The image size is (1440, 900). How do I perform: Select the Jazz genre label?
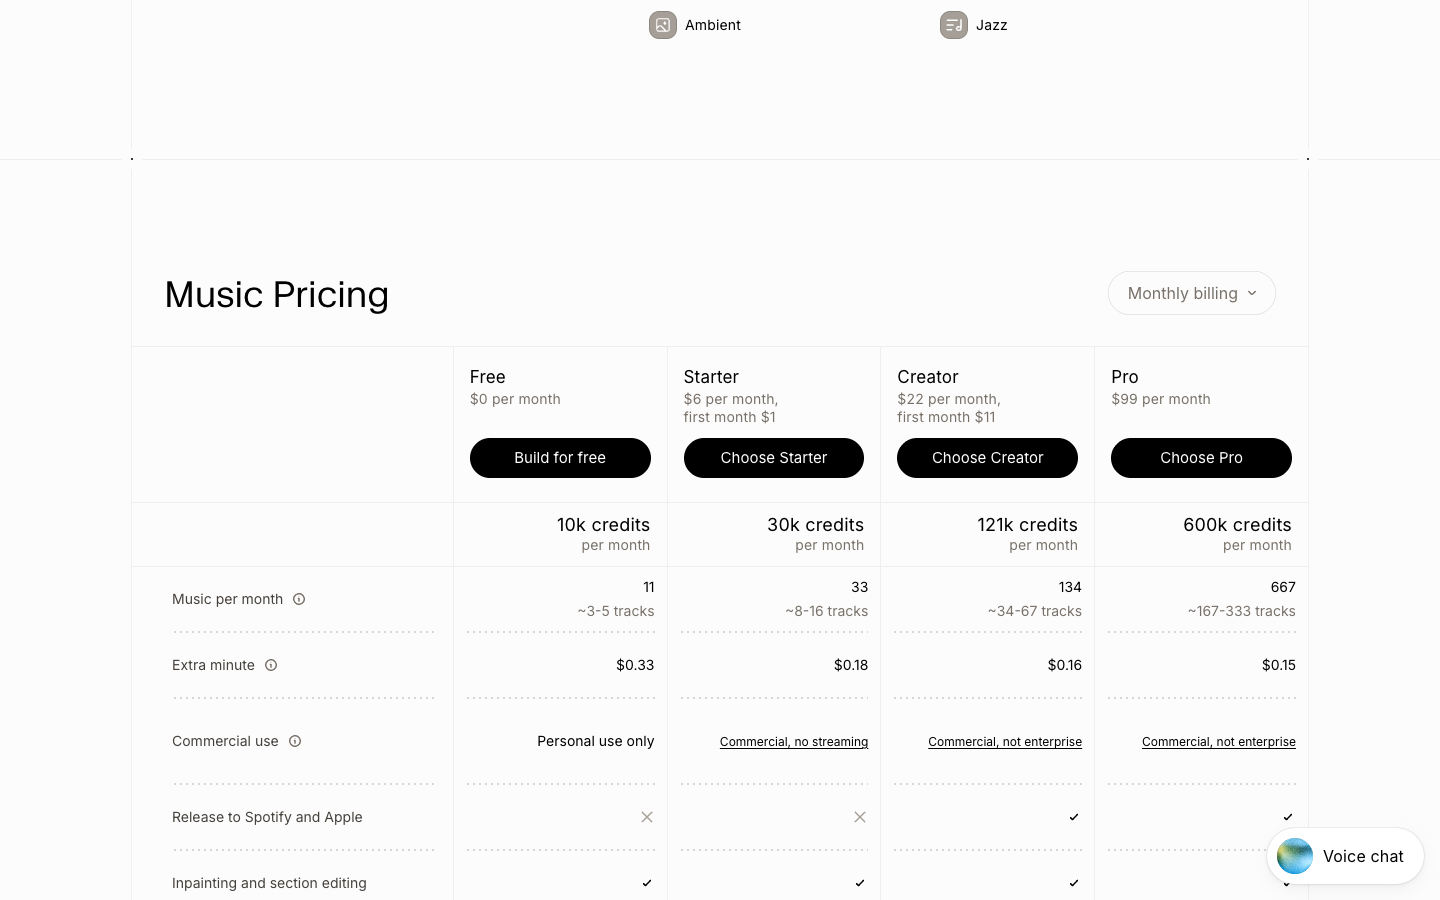click(x=992, y=25)
